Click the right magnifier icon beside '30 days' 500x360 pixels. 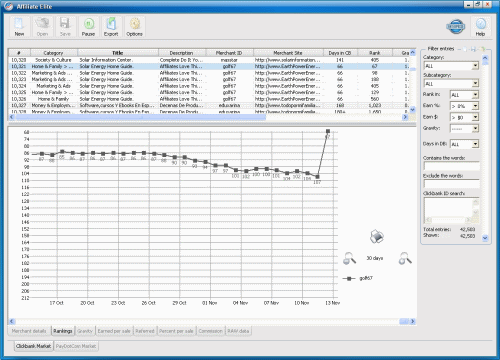405,258
